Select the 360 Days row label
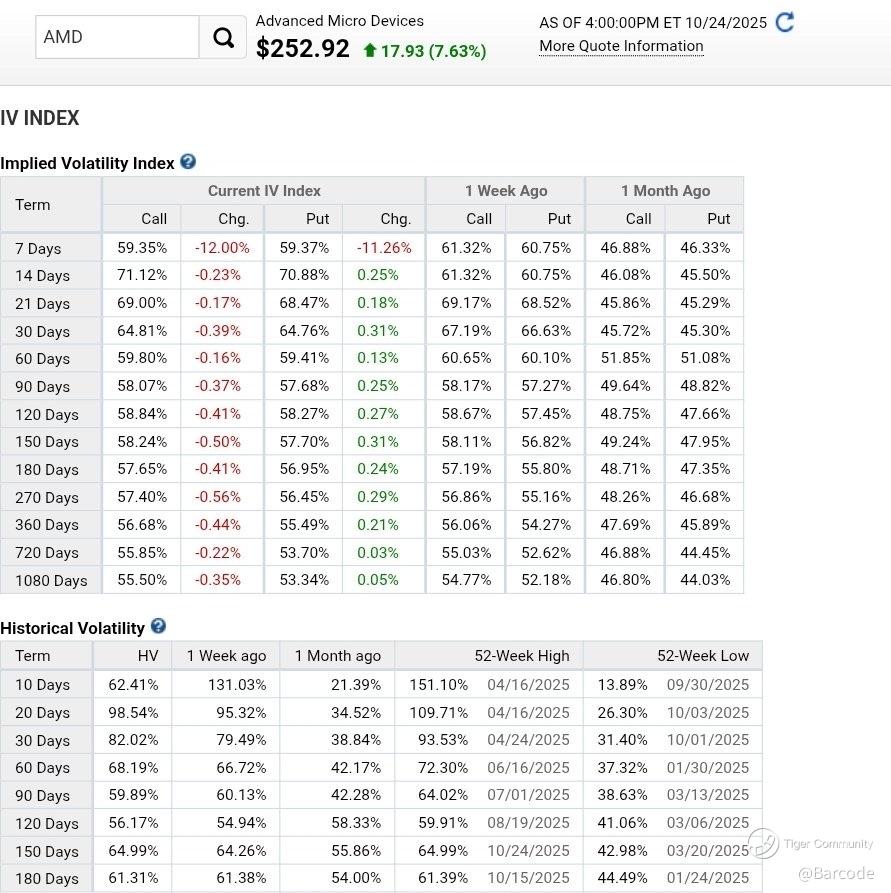The image size is (891, 893). 47,525
